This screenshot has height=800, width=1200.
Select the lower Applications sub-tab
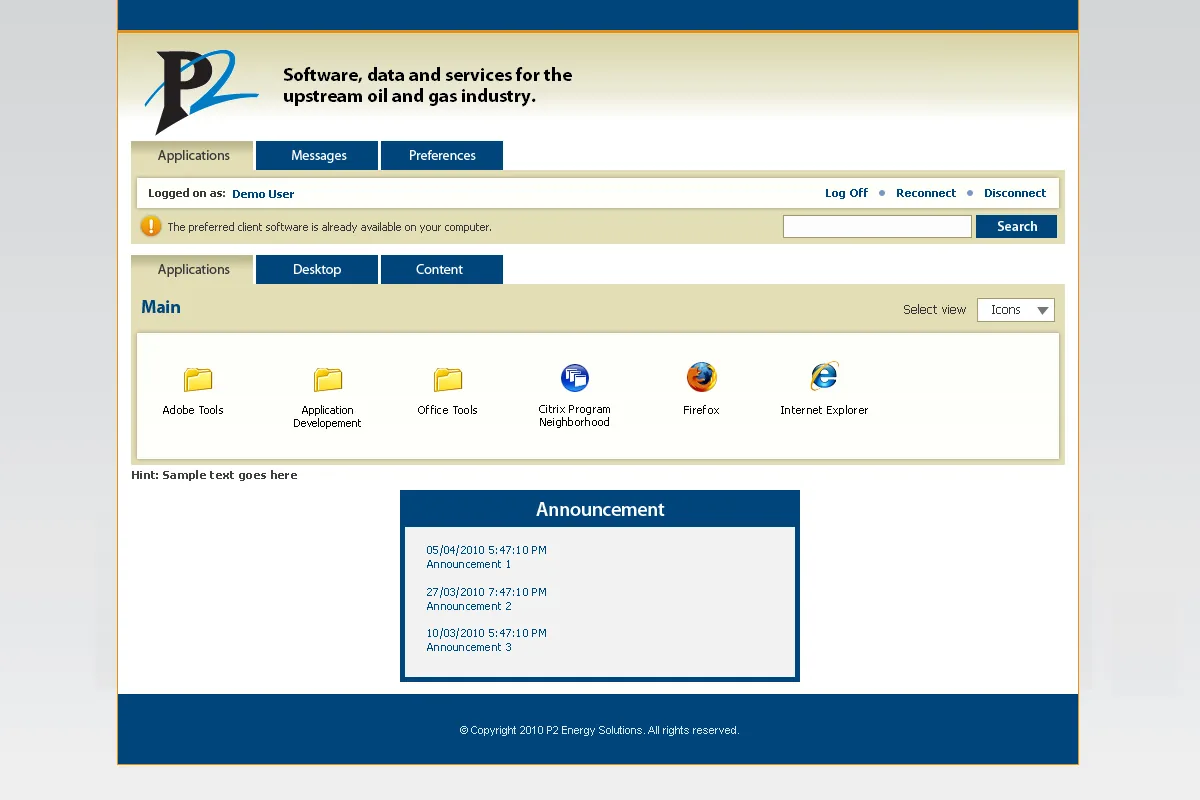click(193, 269)
